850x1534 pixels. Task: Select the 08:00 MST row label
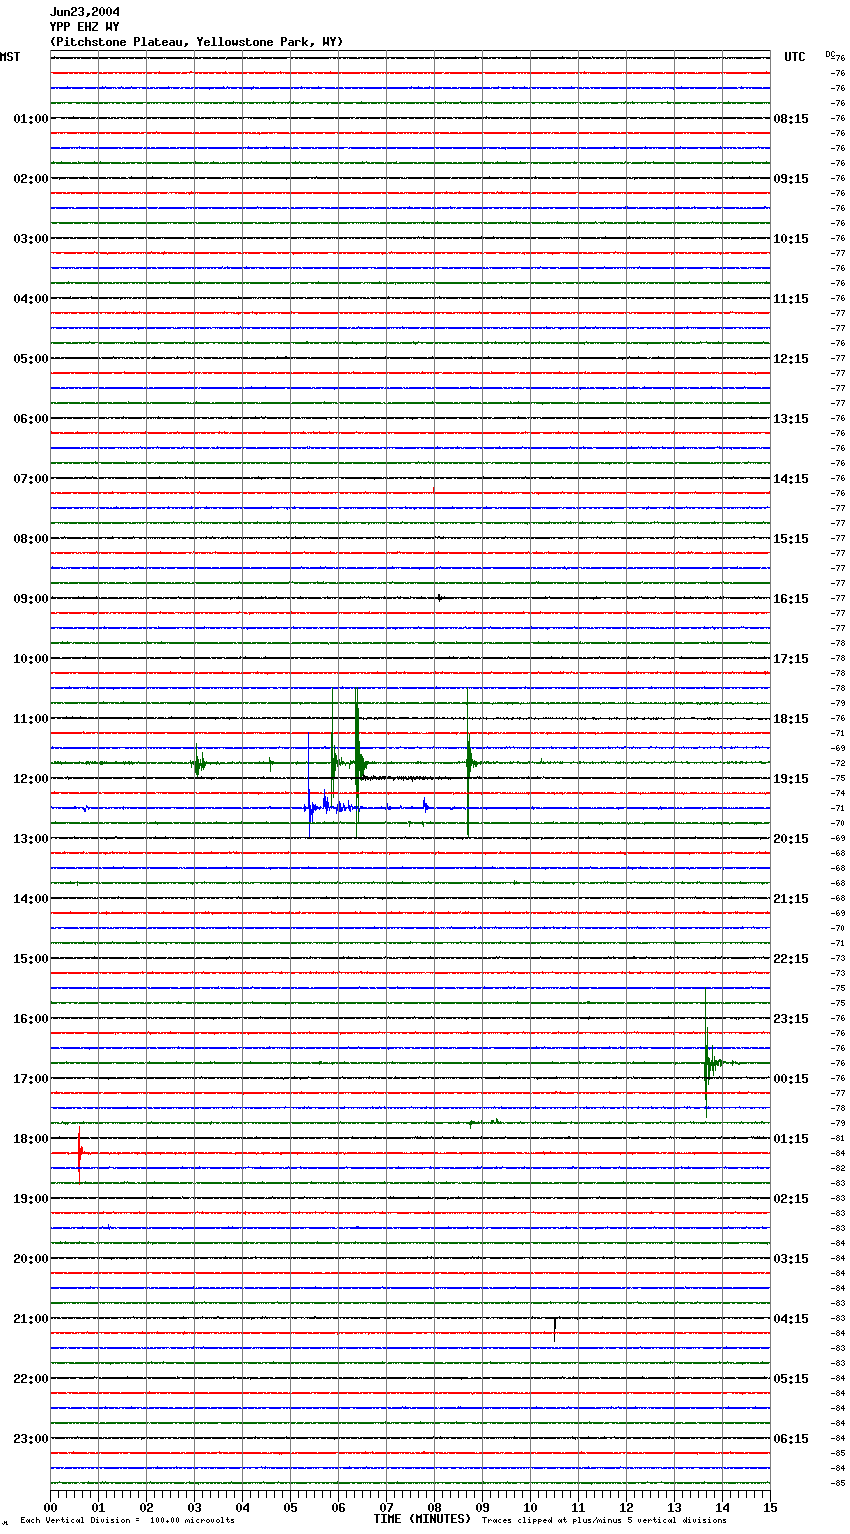(30, 538)
